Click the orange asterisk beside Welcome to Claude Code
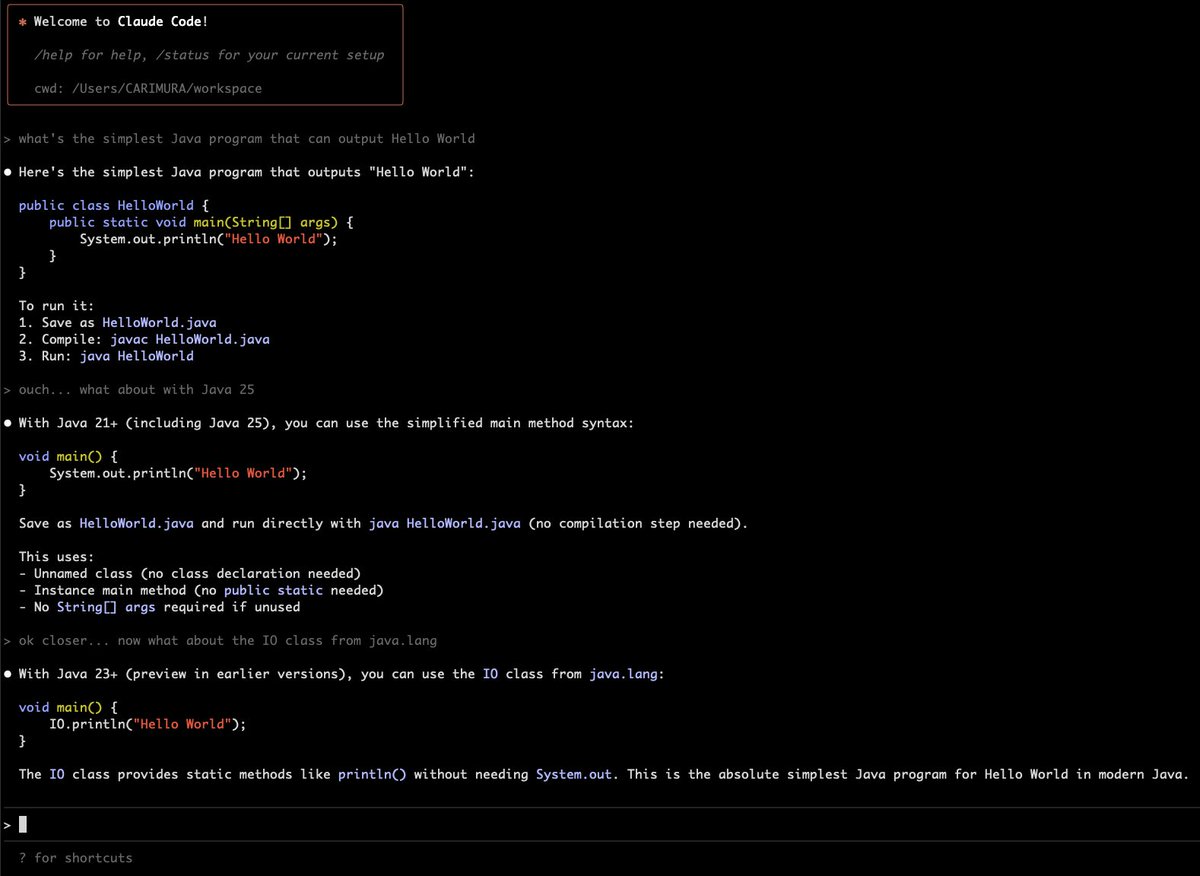Viewport: 1200px width, 876px height. point(22,22)
